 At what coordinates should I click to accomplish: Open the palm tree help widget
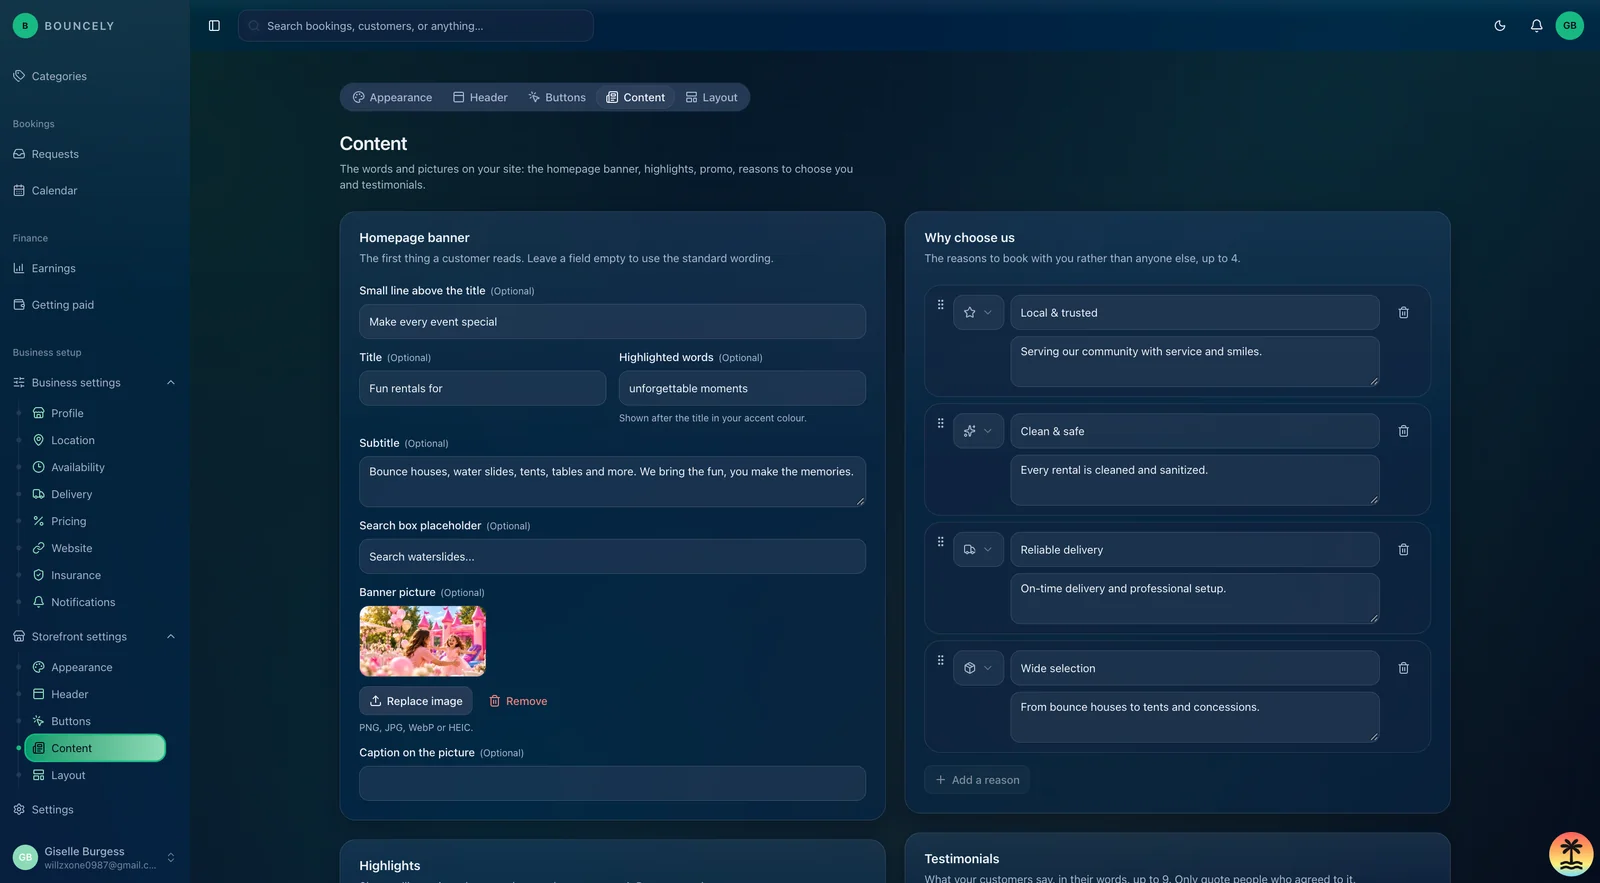(x=1571, y=854)
